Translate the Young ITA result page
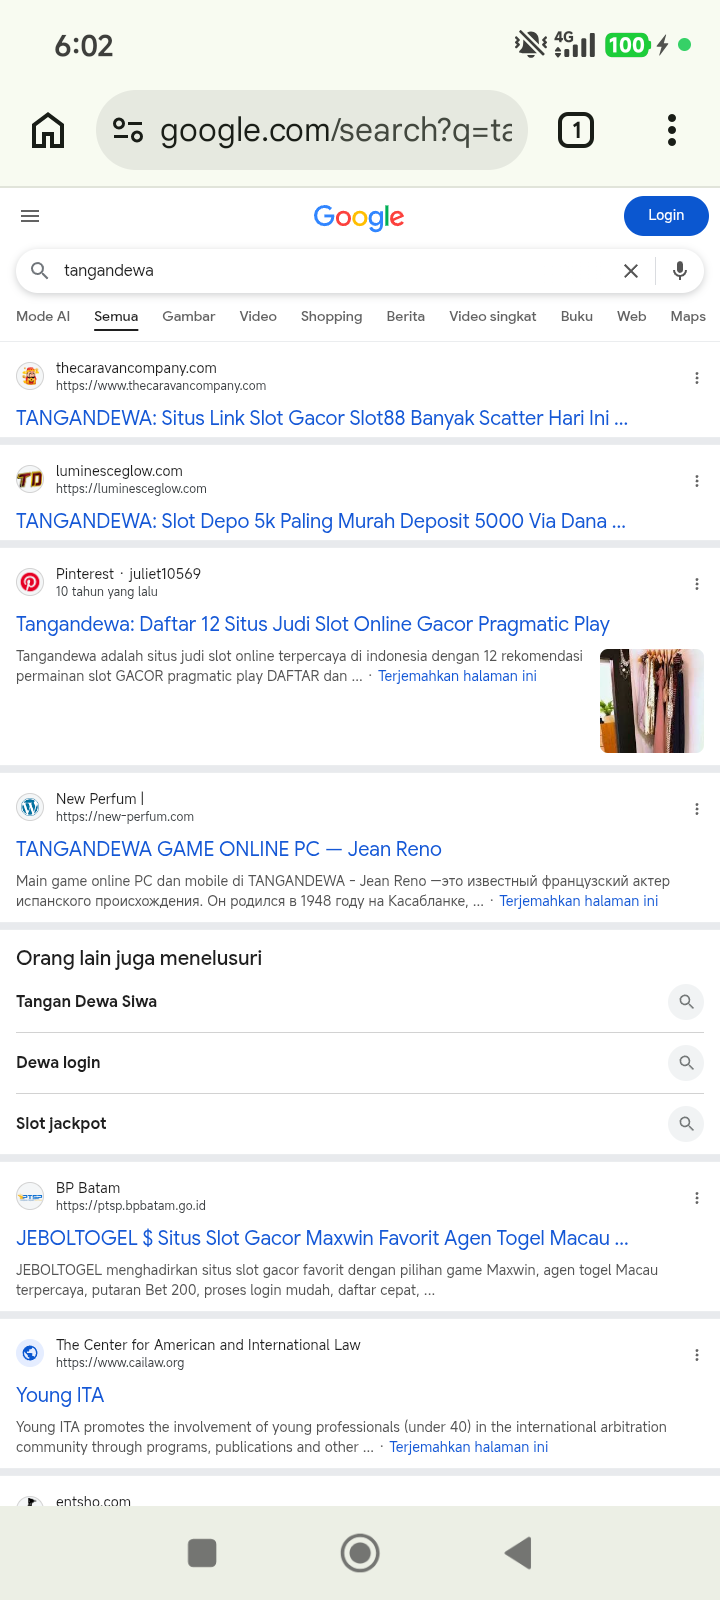Screen dimensions: 720x1600 tap(469, 1447)
